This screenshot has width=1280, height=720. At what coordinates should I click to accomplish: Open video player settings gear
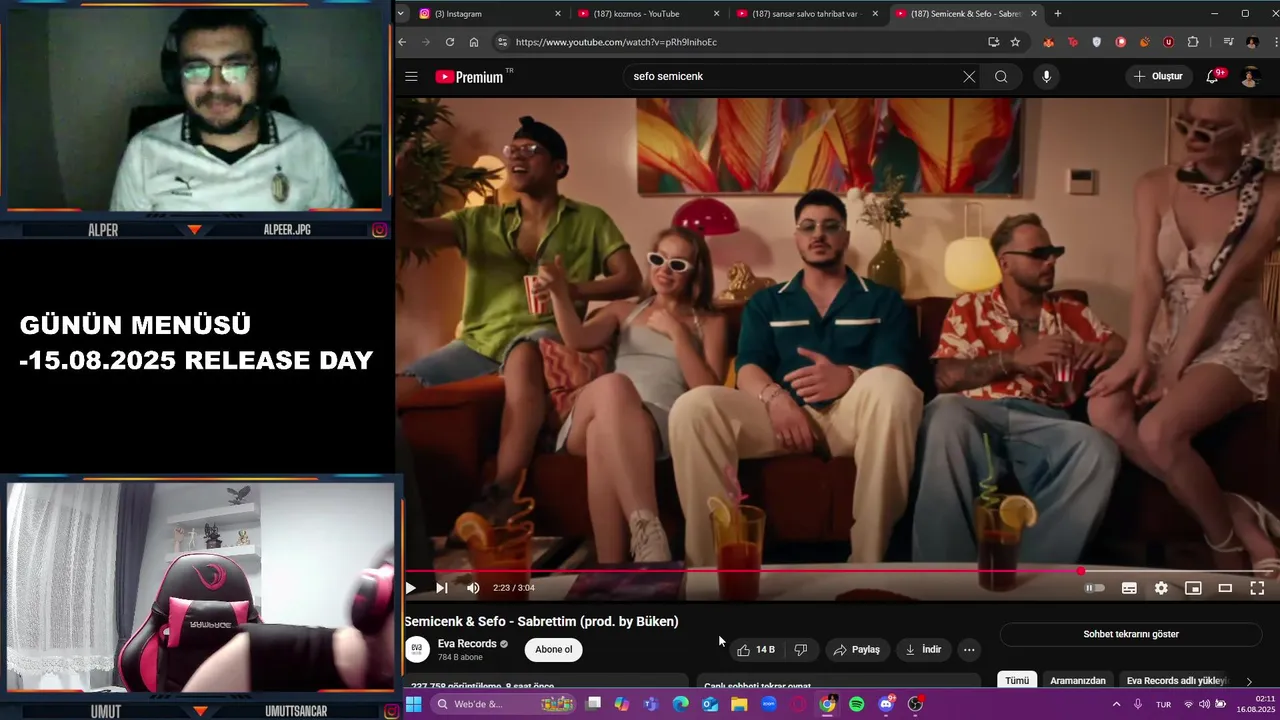[x=1161, y=588]
